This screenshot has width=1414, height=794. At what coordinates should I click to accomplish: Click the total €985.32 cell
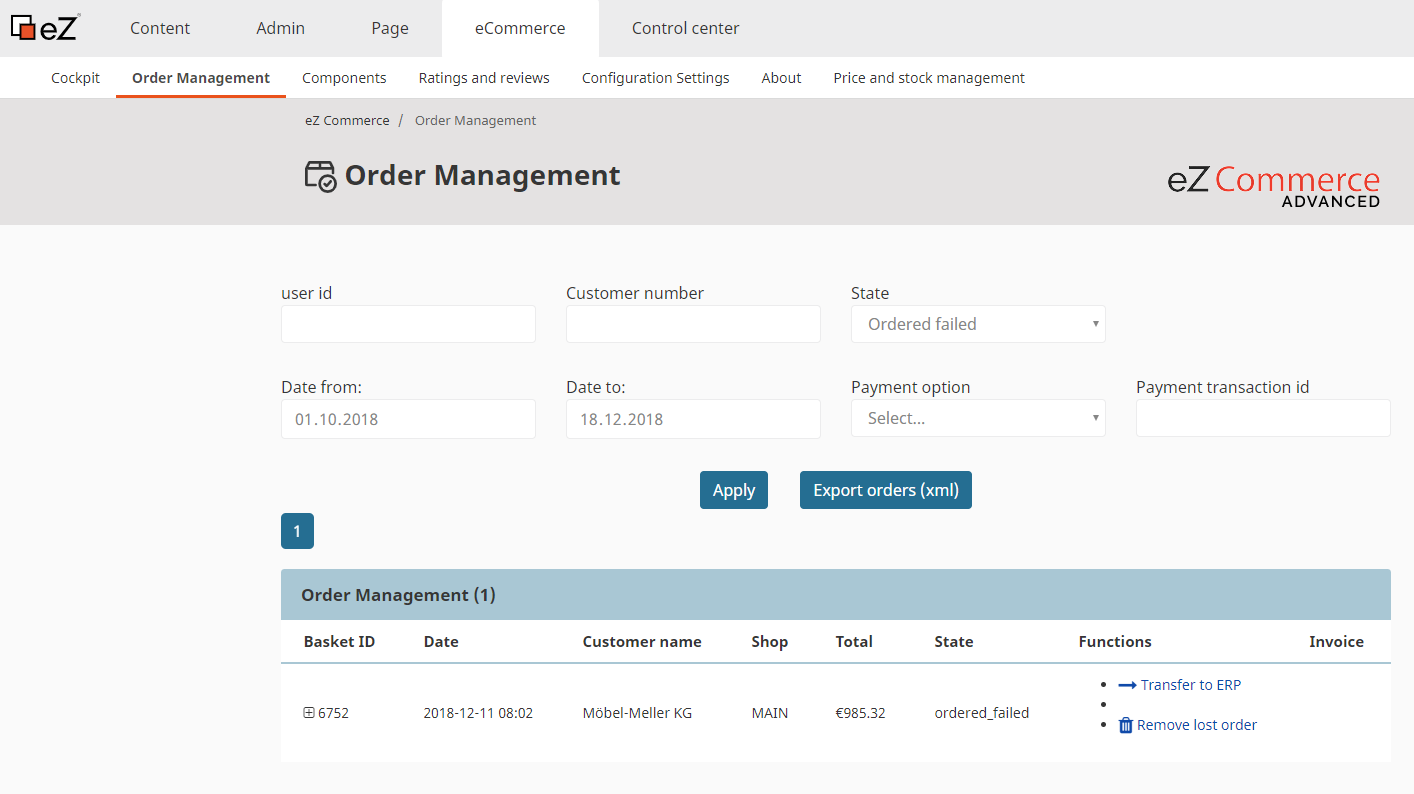coord(860,713)
